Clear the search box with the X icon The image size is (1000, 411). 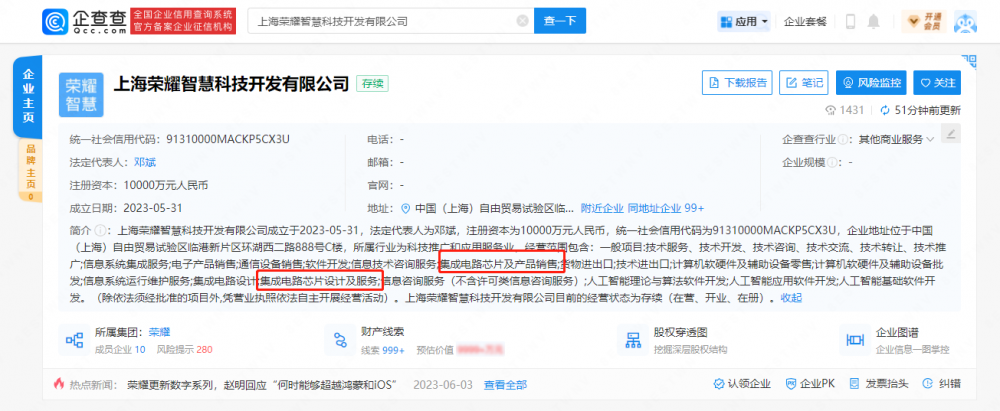(522, 21)
